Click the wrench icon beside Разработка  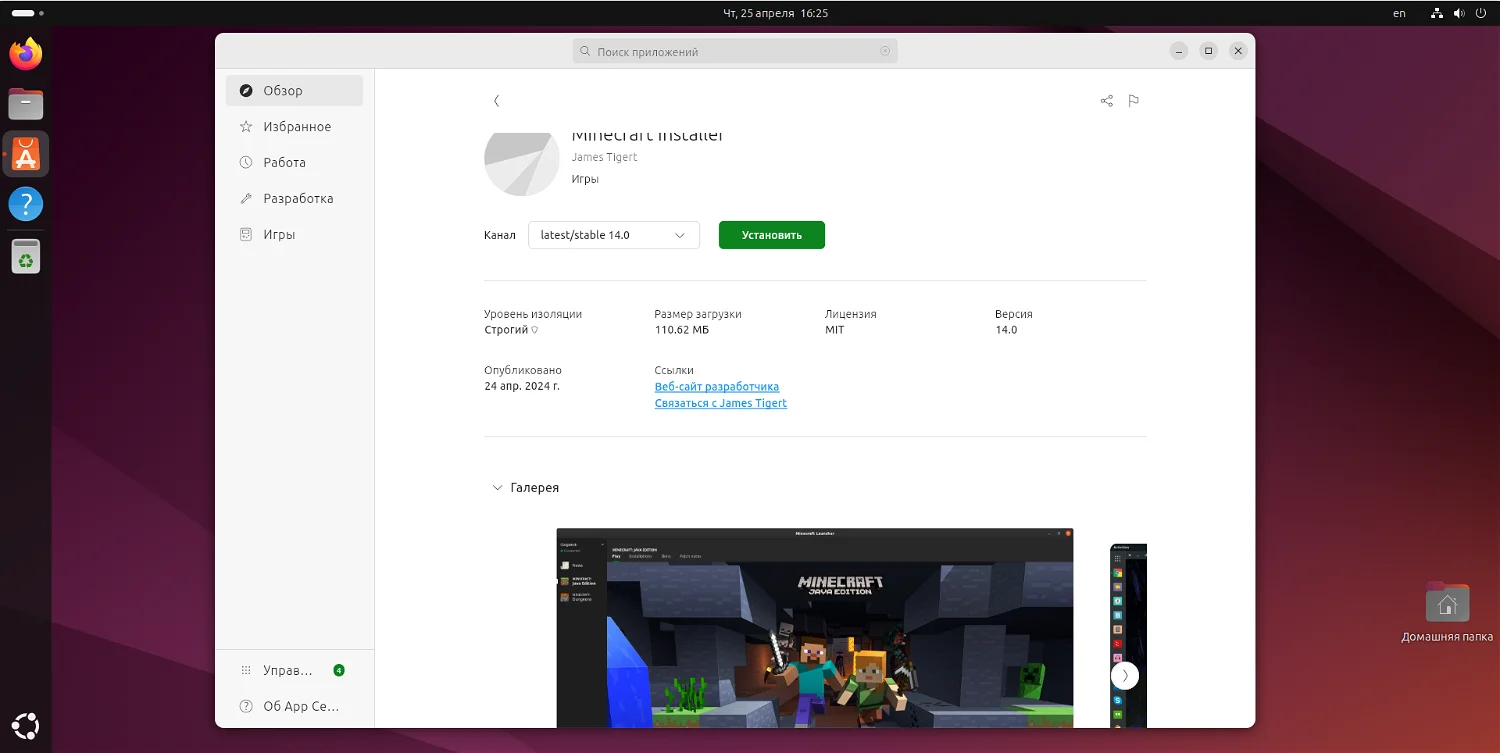click(246, 199)
